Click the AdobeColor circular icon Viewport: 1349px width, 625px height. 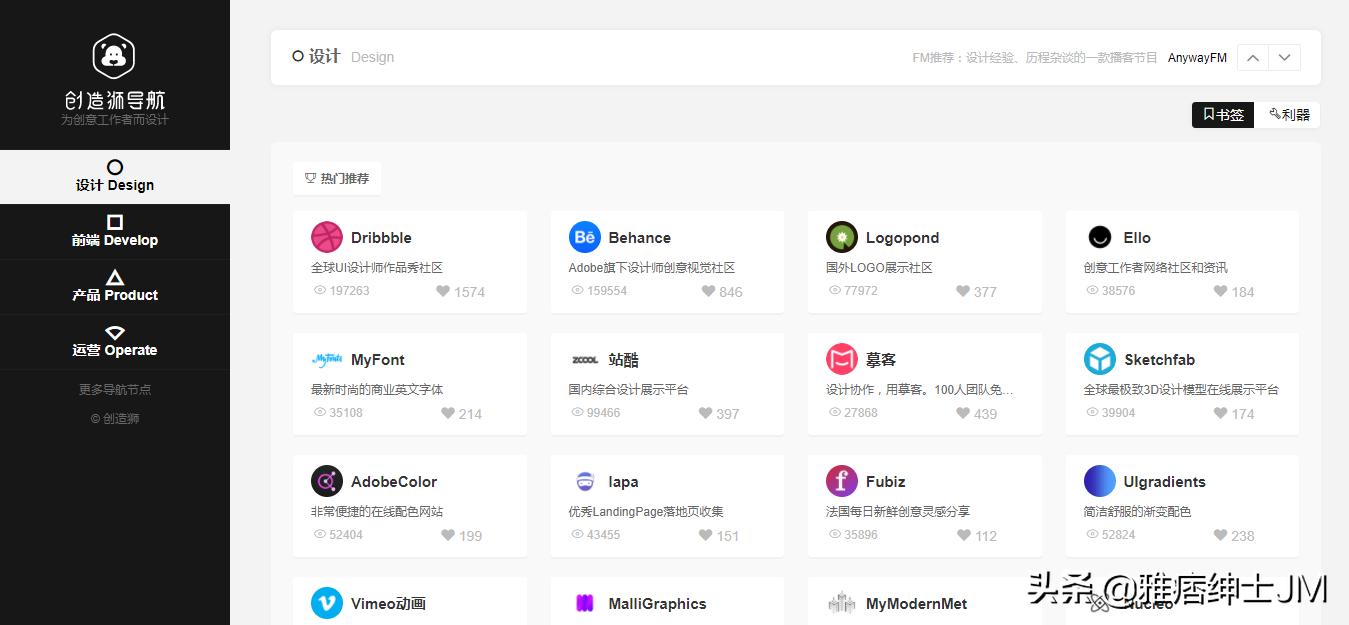[327, 481]
